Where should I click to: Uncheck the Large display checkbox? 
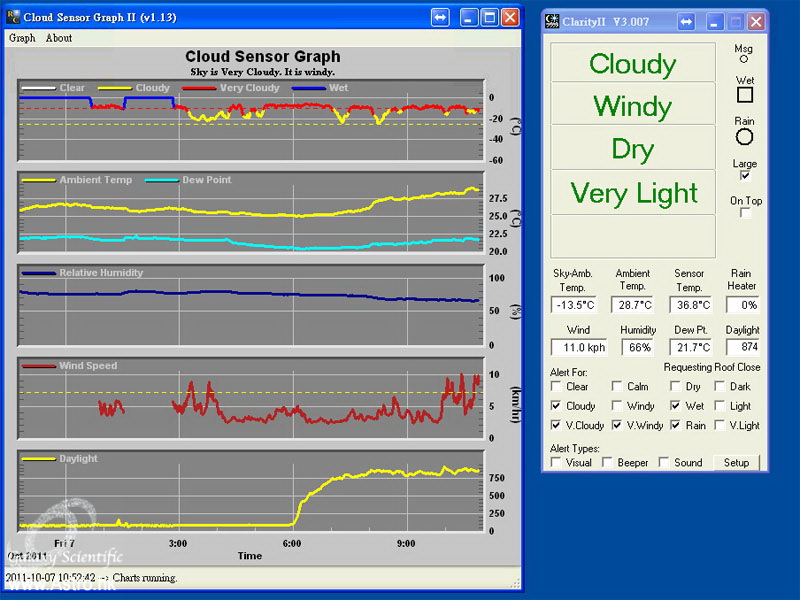pos(745,175)
